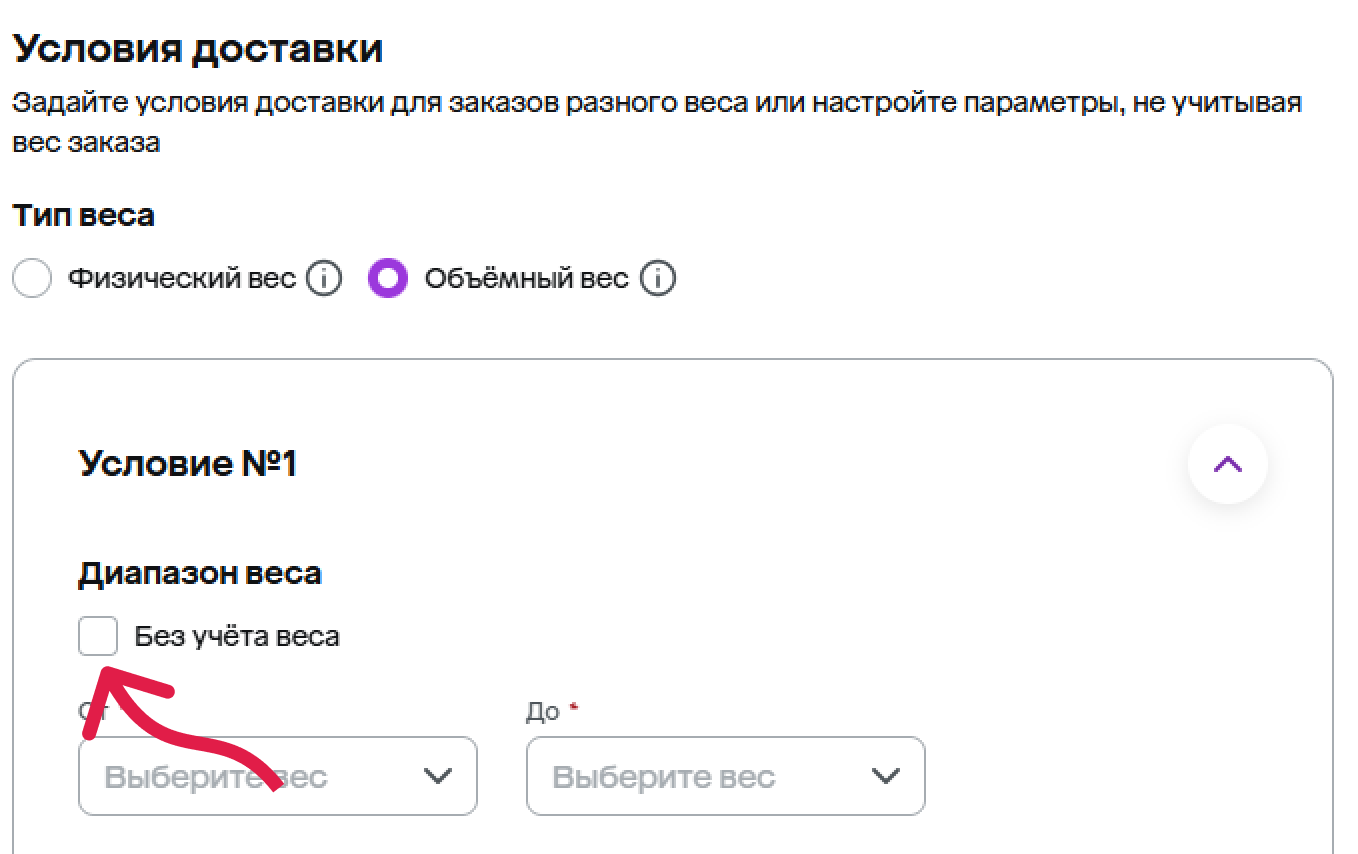Image resolution: width=1358 pixels, height=854 pixels.
Task: Click the delivery conditions description paragraph
Action: coord(657,122)
